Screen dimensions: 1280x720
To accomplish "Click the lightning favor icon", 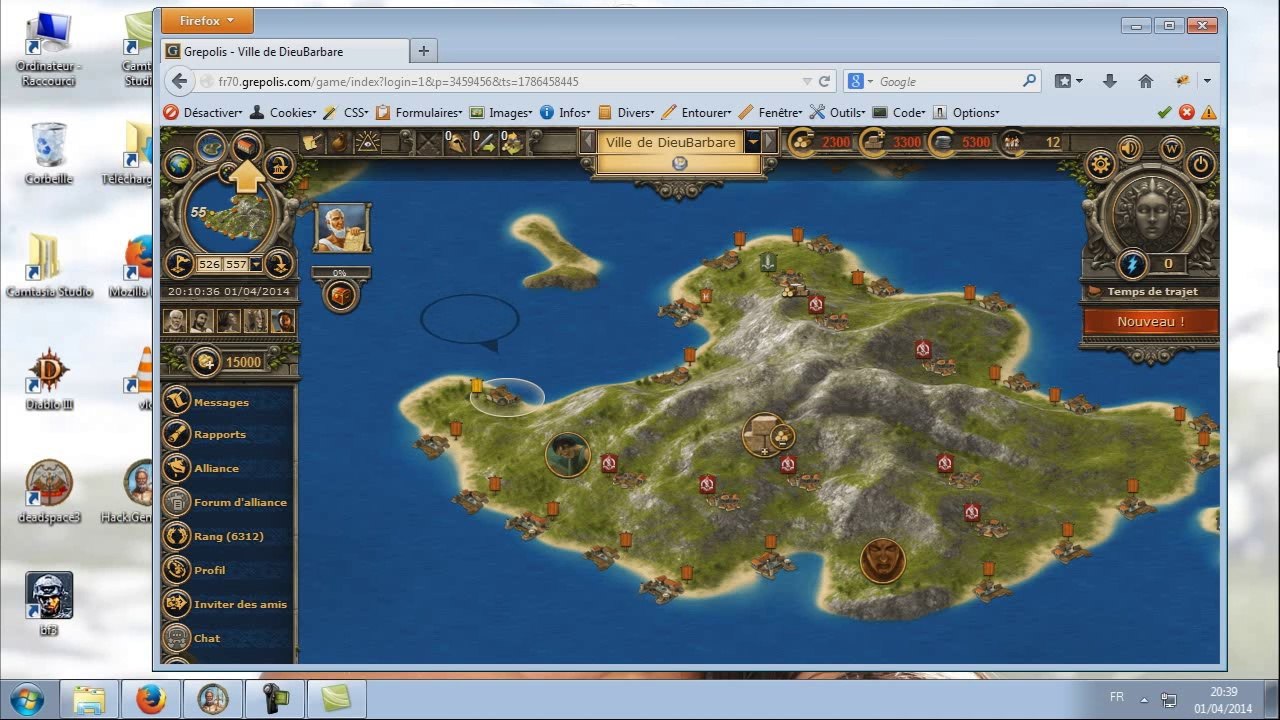I will pyautogui.click(x=1132, y=265).
